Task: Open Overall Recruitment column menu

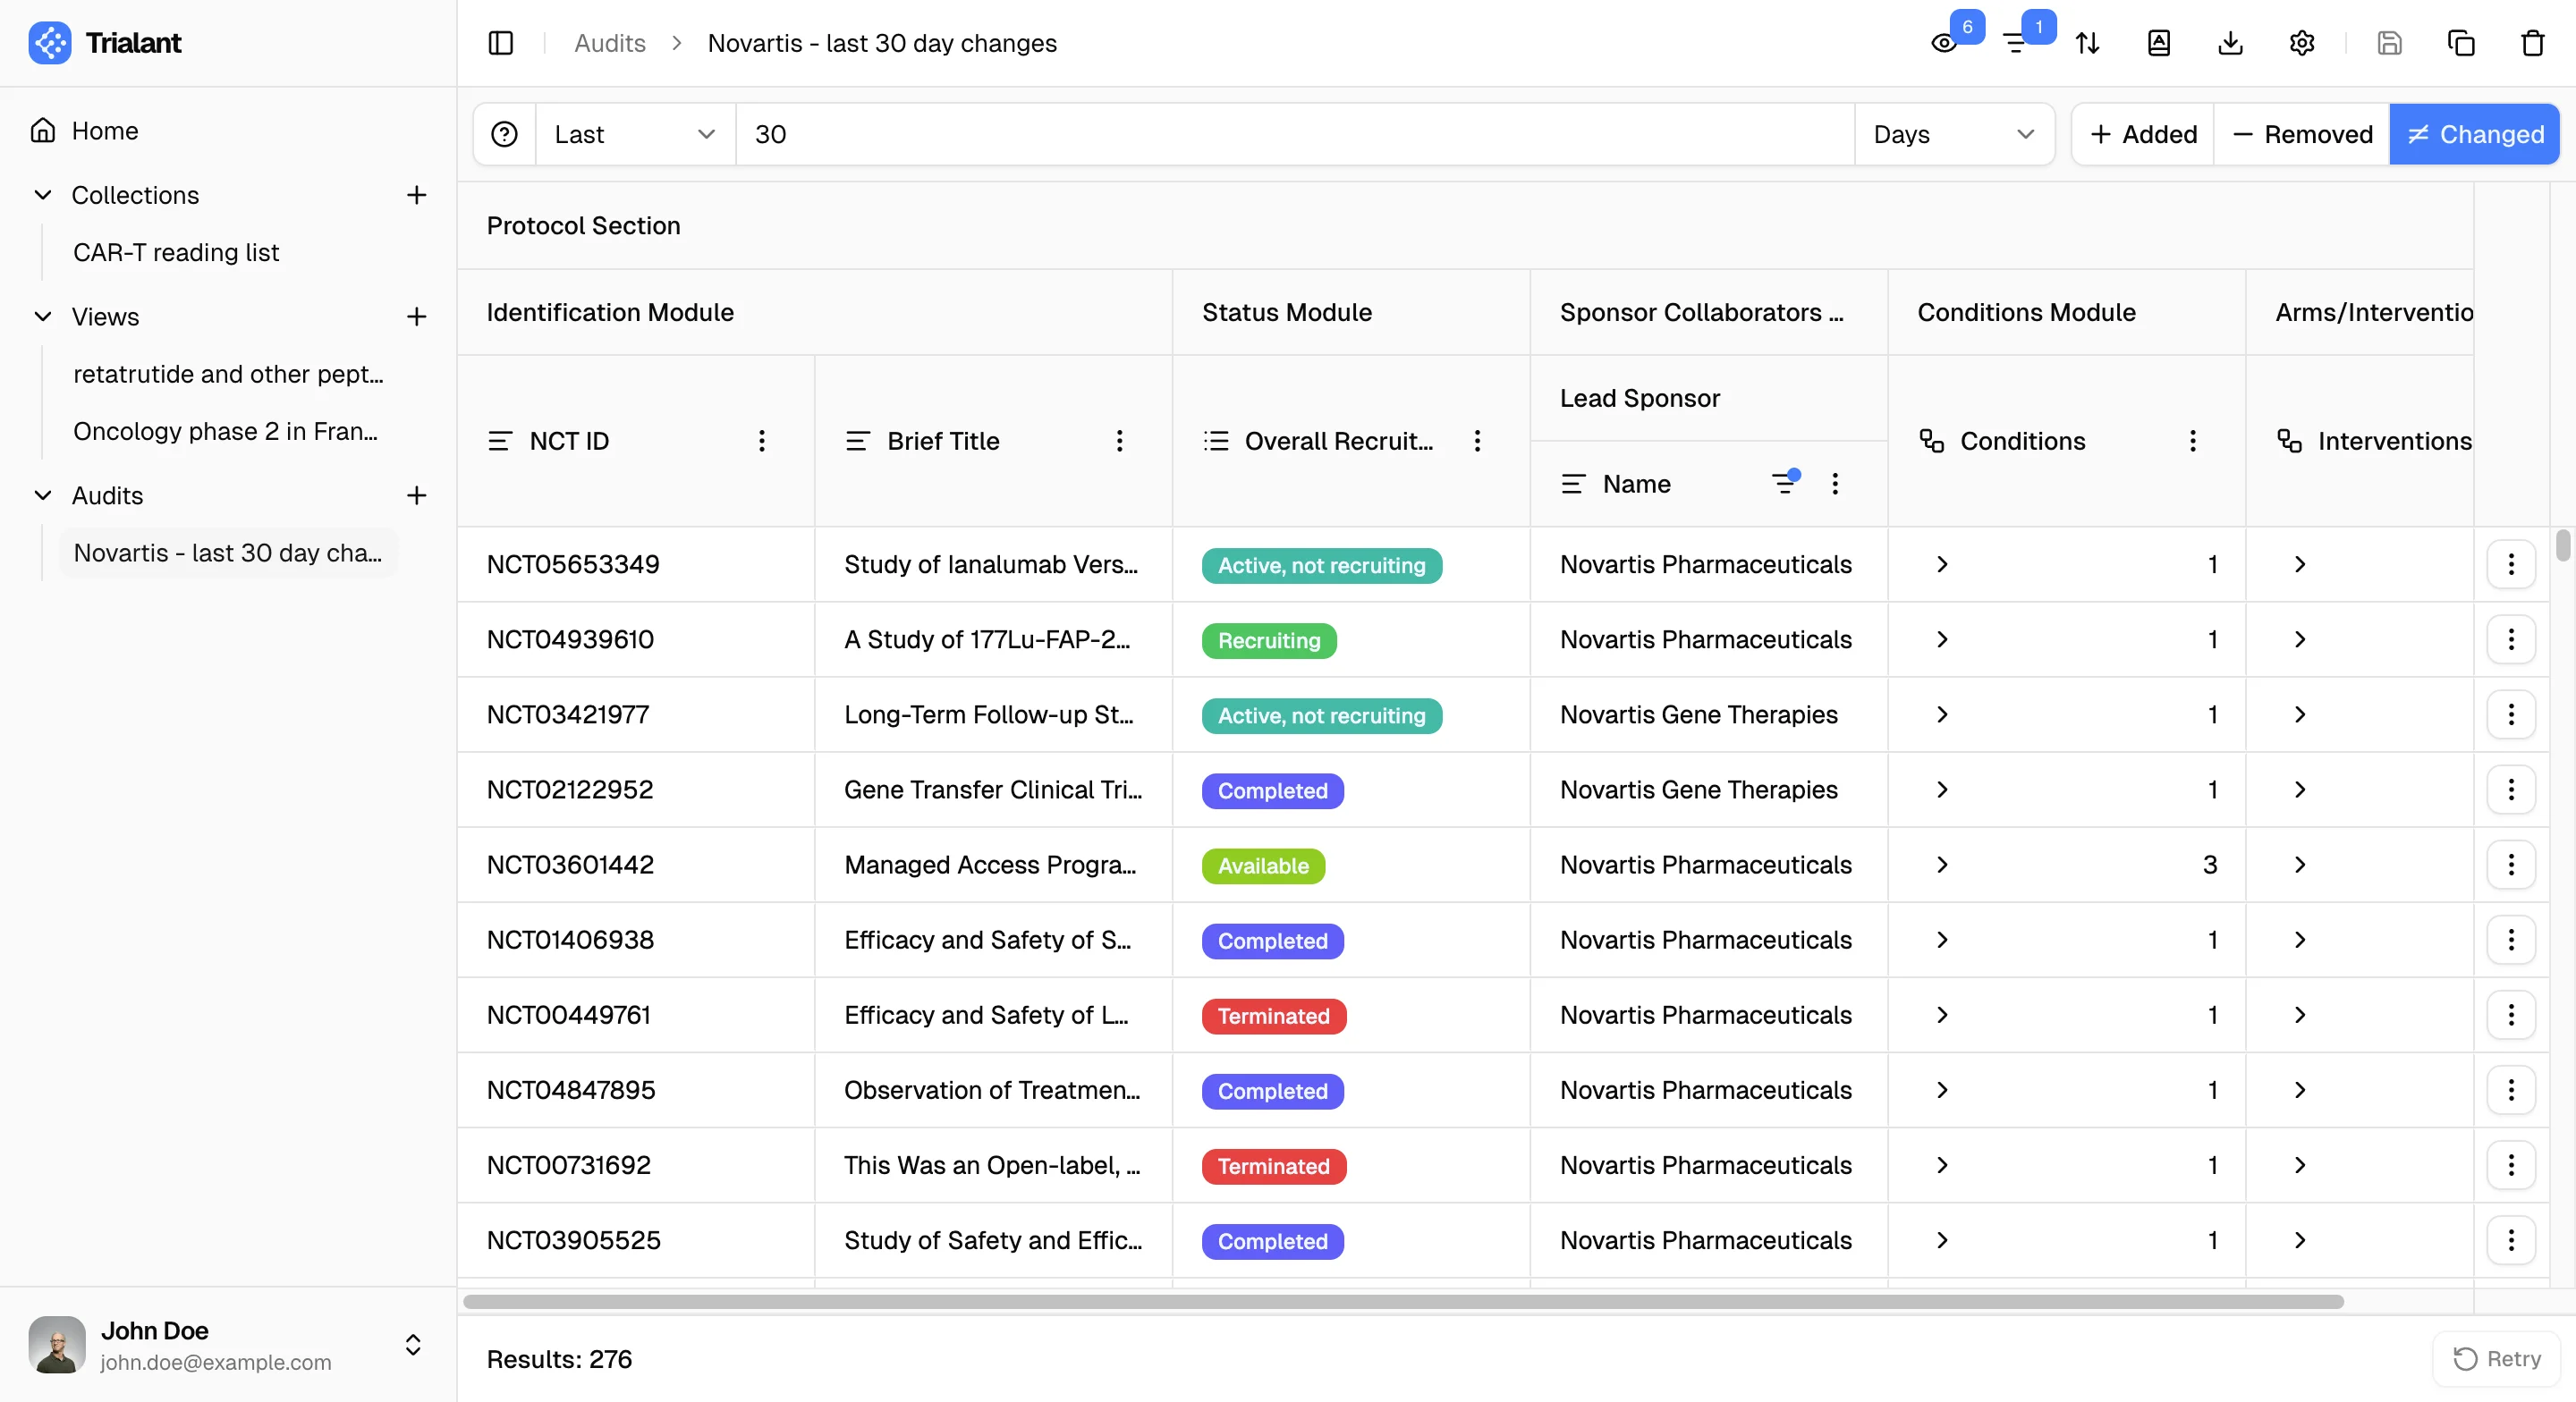Action: (1477, 441)
